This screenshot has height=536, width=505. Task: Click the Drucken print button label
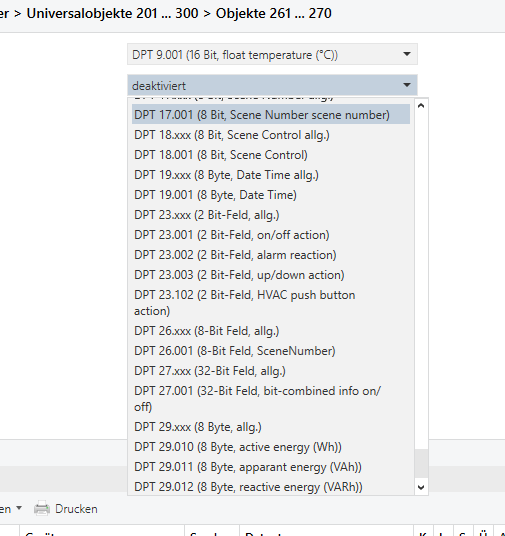[x=76, y=509]
